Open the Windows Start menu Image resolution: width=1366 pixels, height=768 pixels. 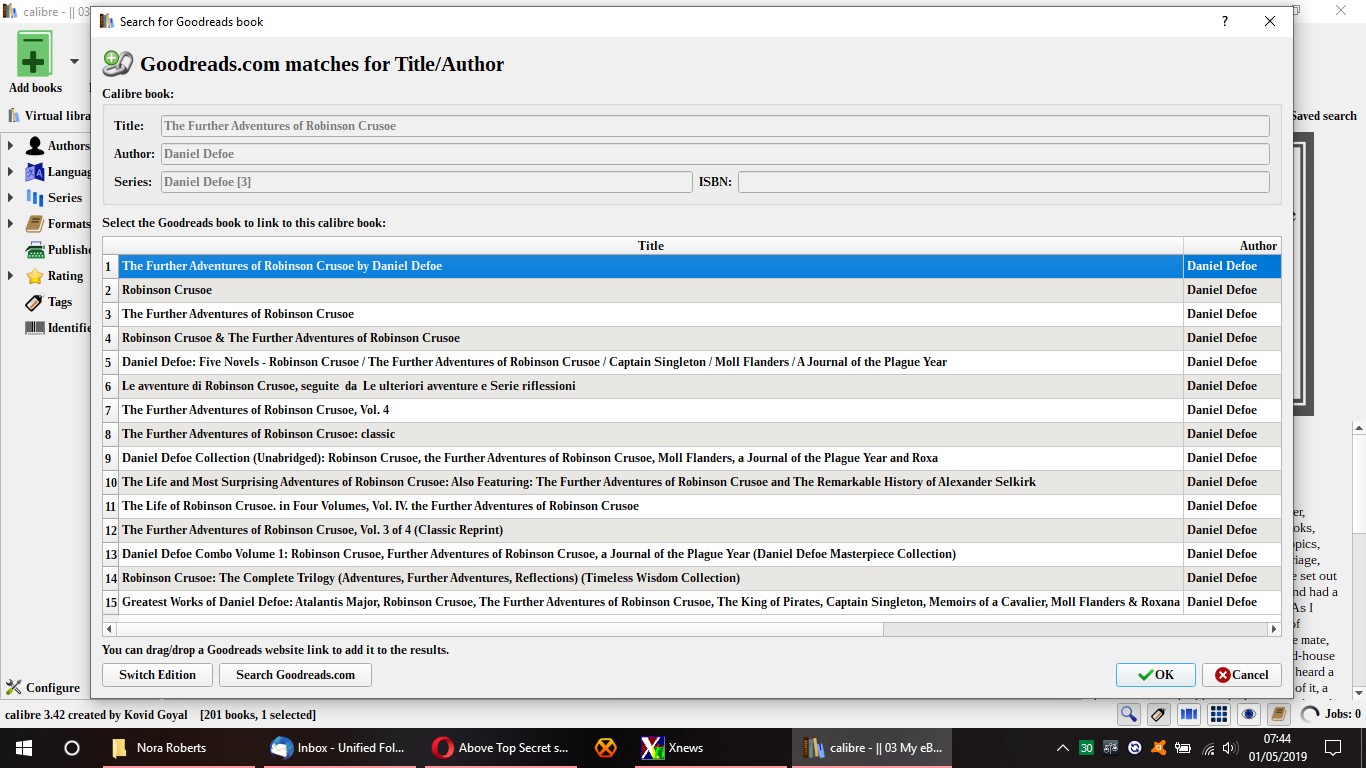tap(24, 748)
